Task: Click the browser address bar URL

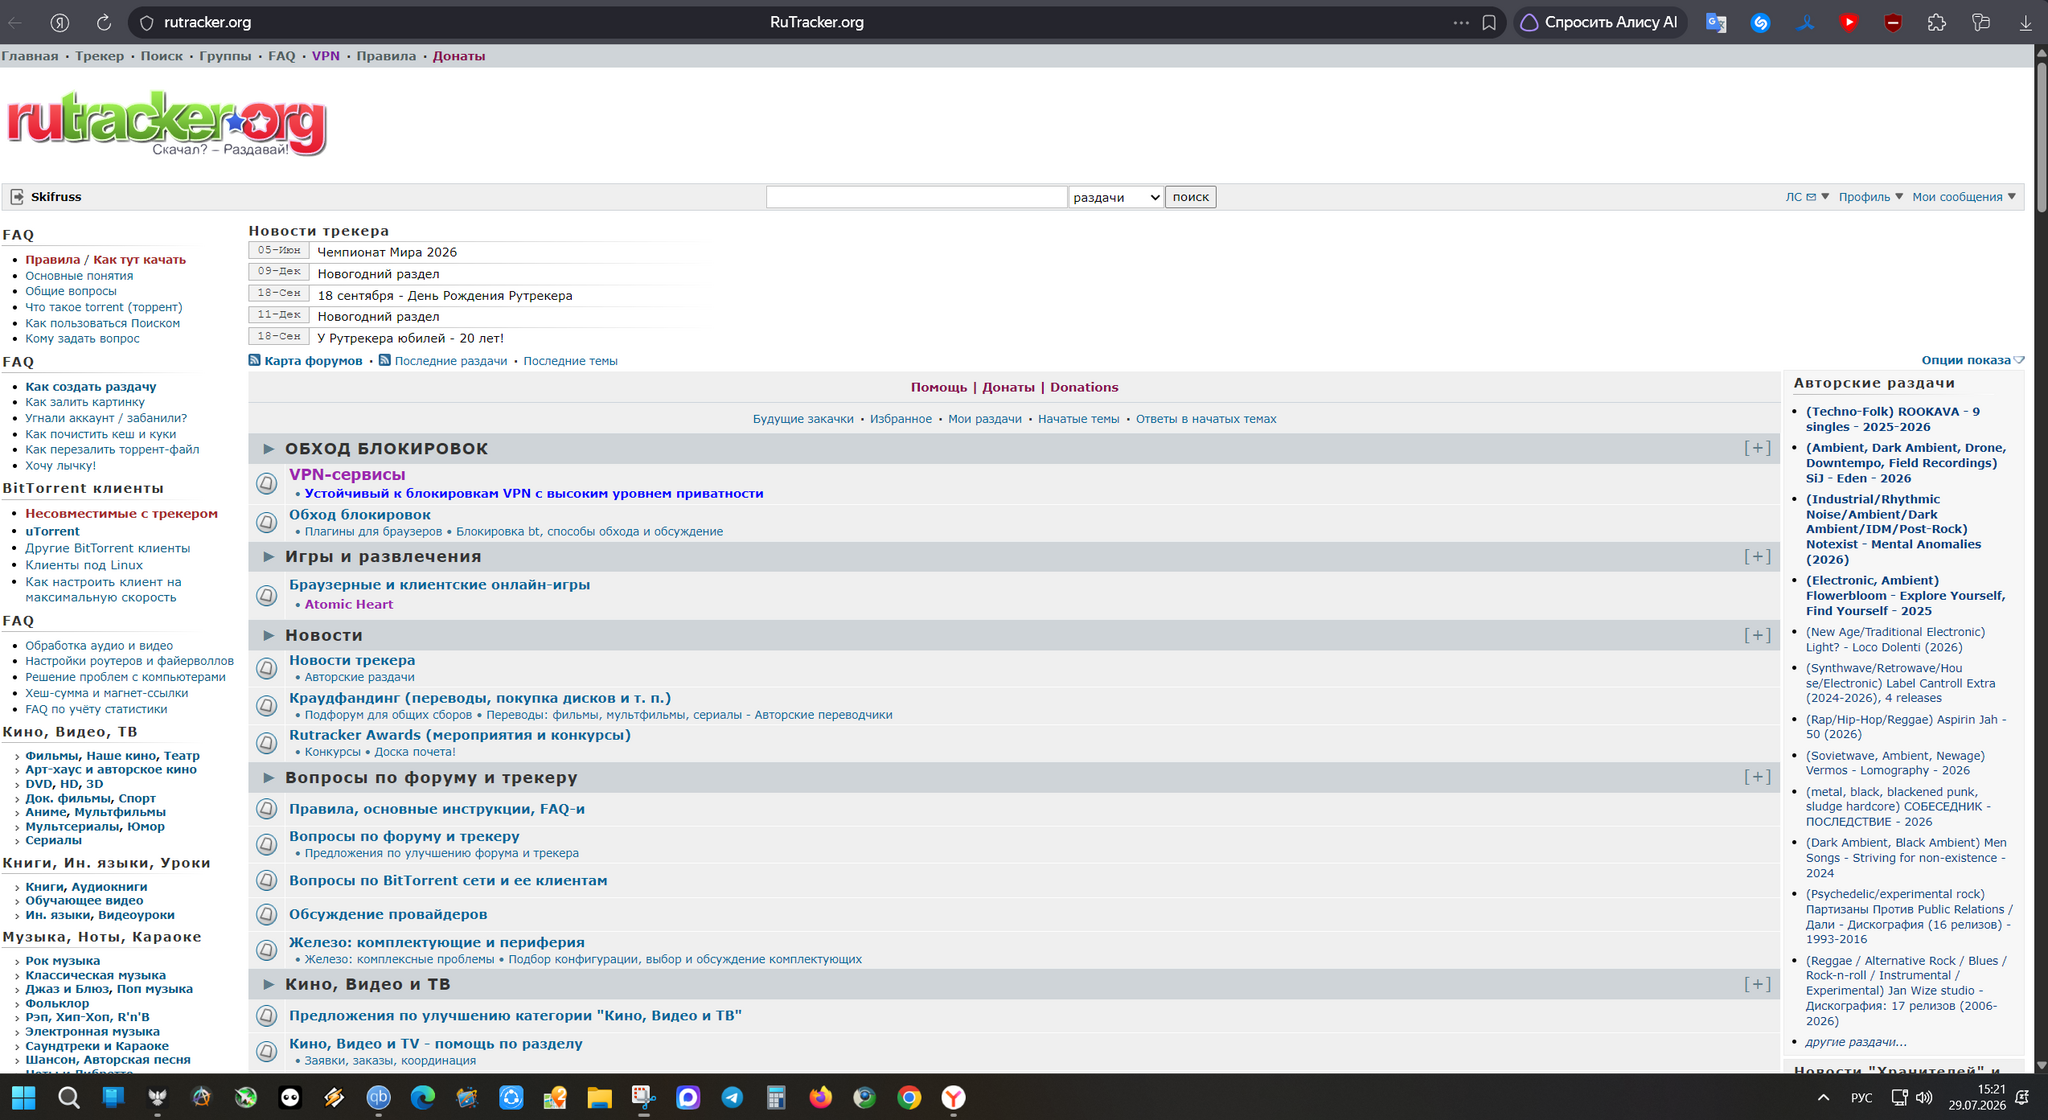Action: tap(208, 22)
